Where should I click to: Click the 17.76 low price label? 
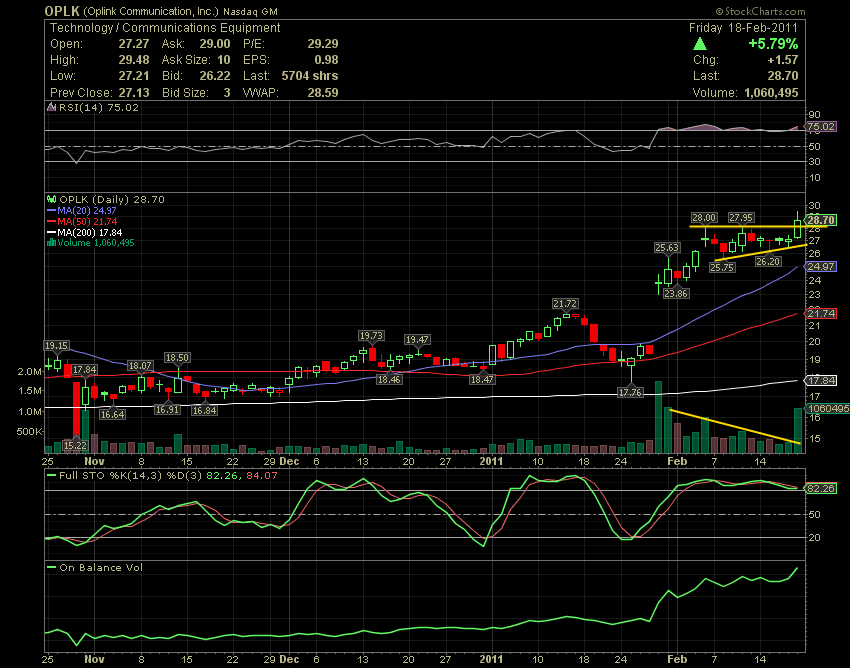(x=630, y=392)
